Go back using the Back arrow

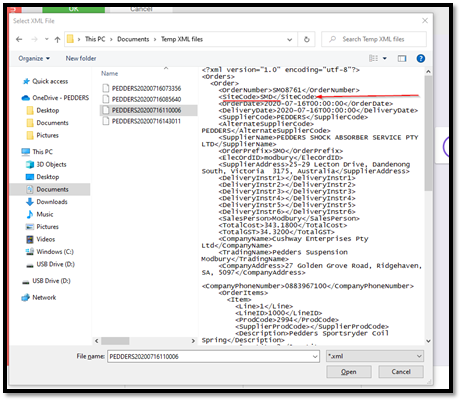19,39
